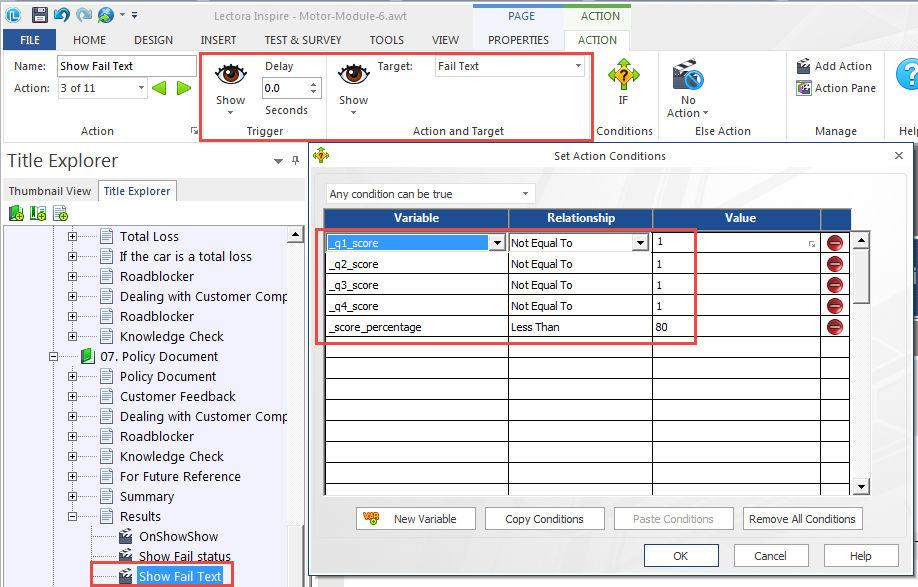Image resolution: width=918 pixels, height=587 pixels.
Task: Switch to the INSERT ribbon tab
Action: tap(218, 40)
